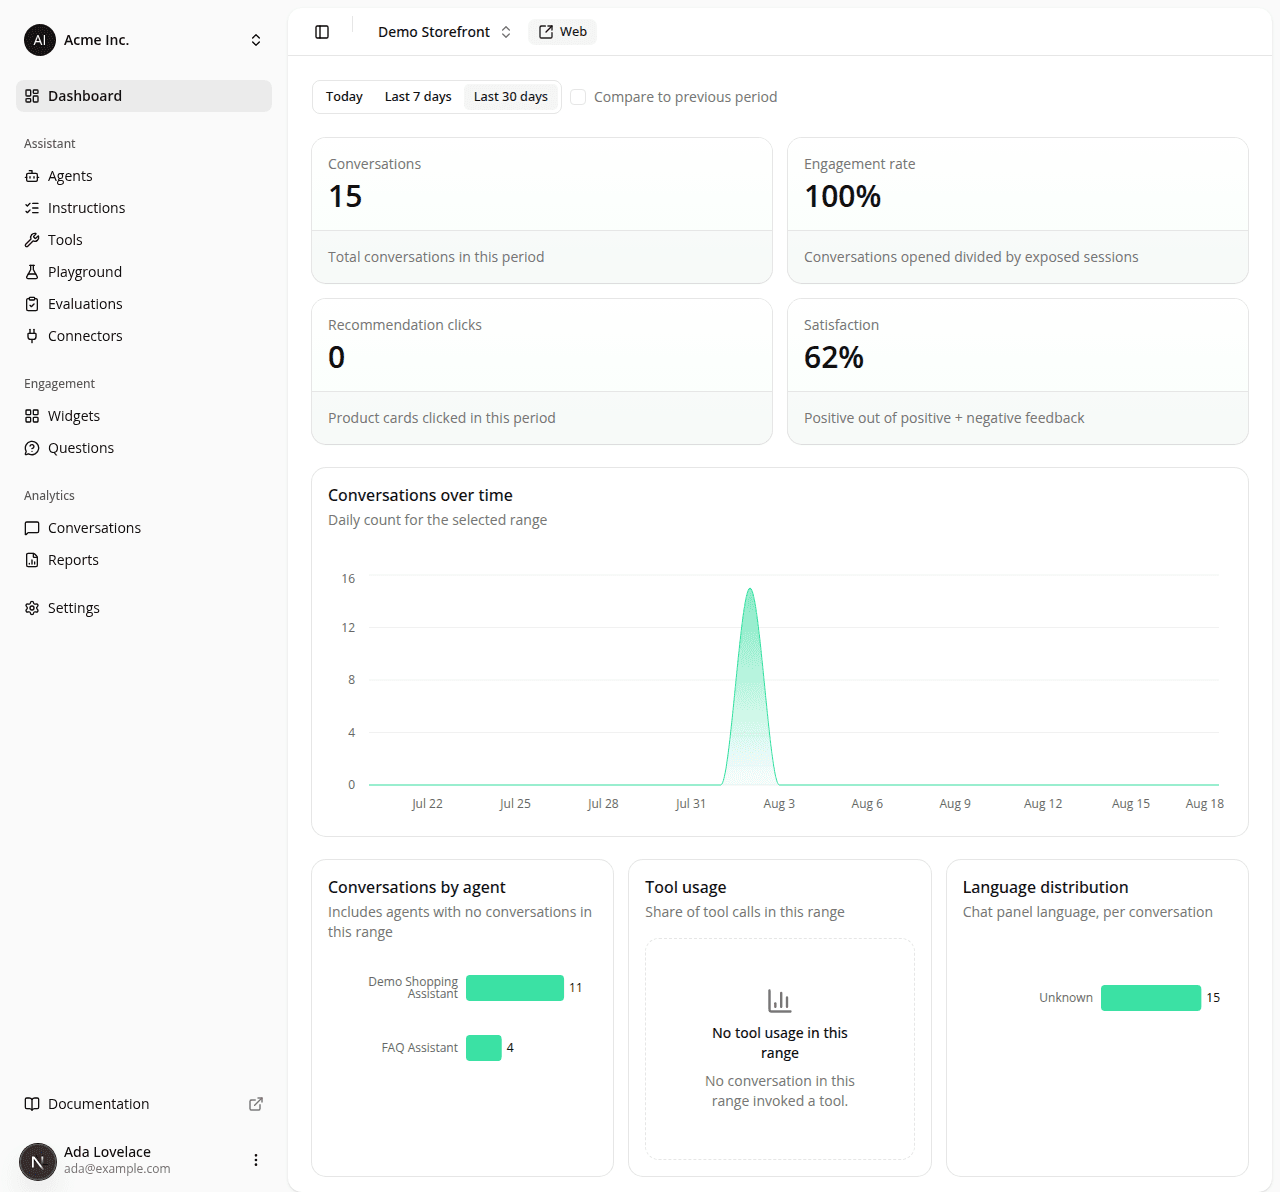Image resolution: width=1280 pixels, height=1192 pixels.
Task: Switch to Last 7 days range
Action: tap(418, 97)
